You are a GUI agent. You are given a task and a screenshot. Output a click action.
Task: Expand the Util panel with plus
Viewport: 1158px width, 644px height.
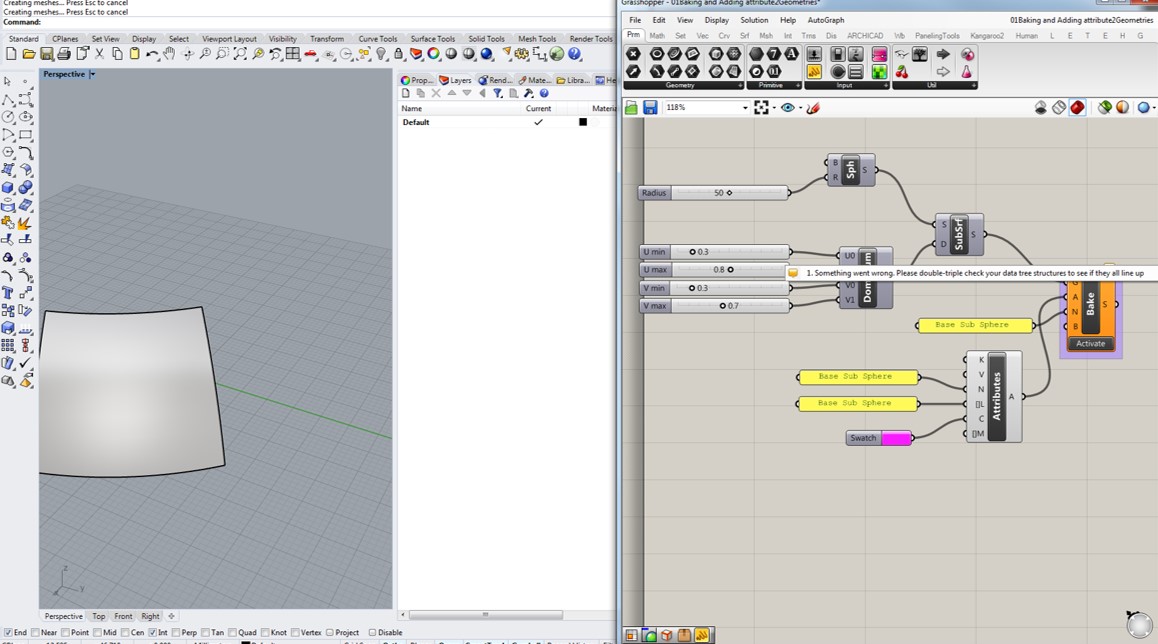974,86
